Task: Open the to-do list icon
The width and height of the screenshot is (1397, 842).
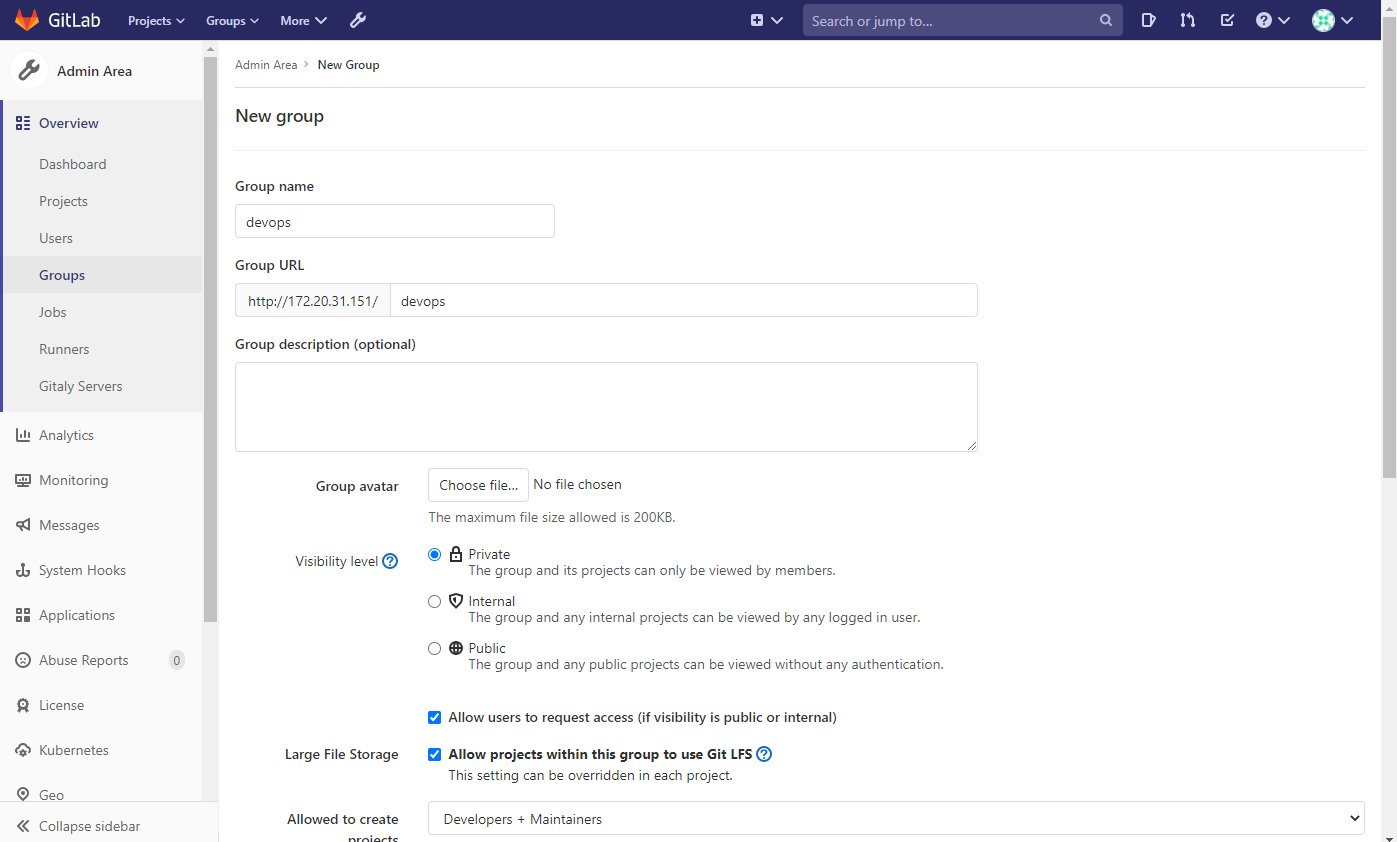Action: 1227,20
